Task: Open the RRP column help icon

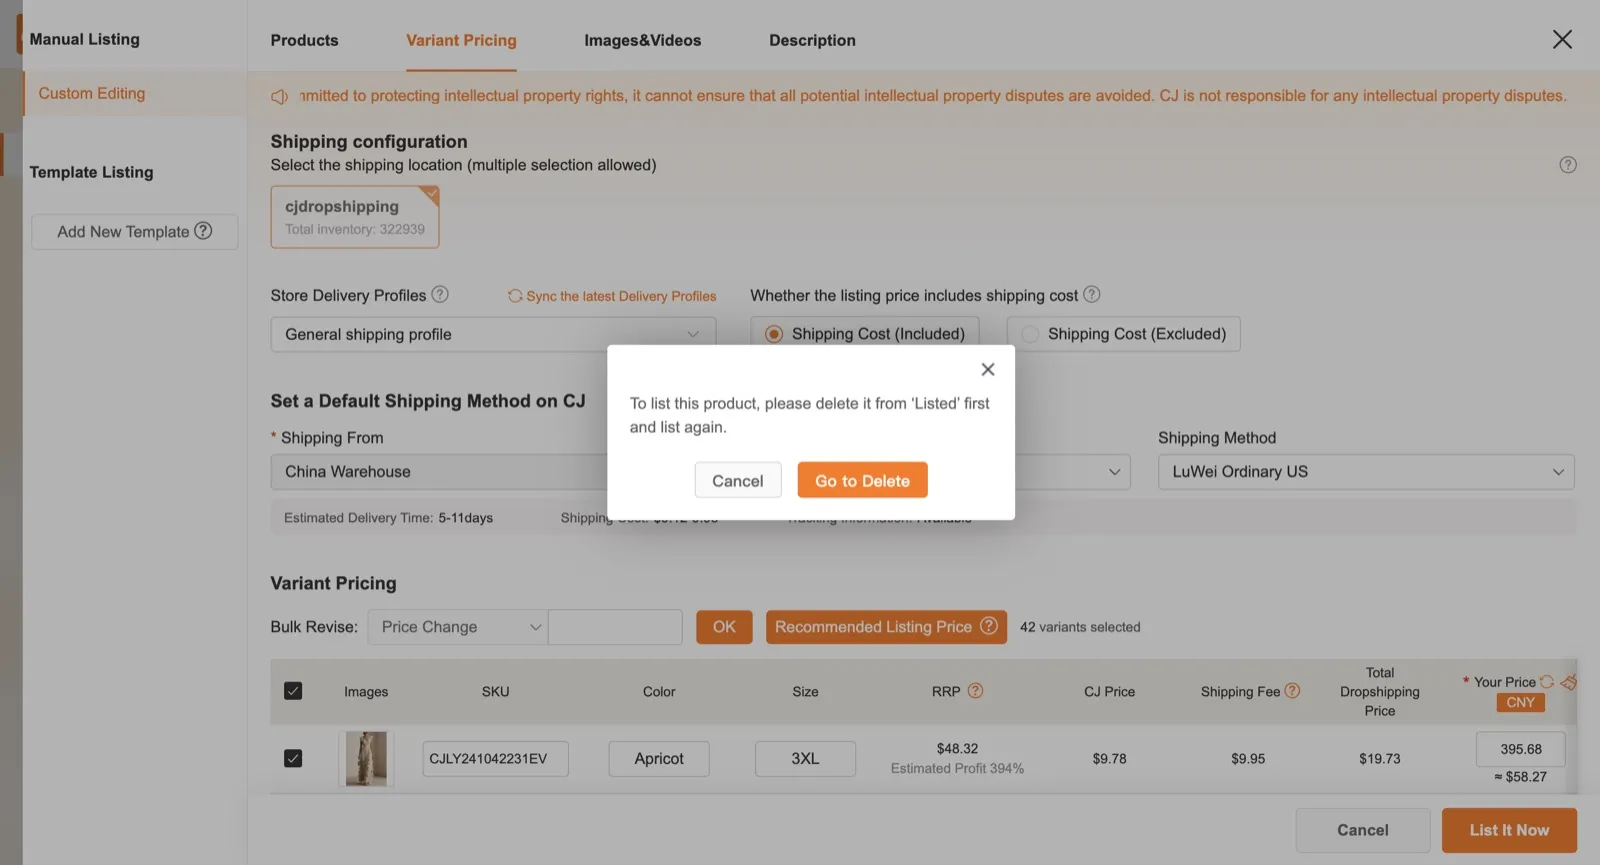Action: [976, 690]
